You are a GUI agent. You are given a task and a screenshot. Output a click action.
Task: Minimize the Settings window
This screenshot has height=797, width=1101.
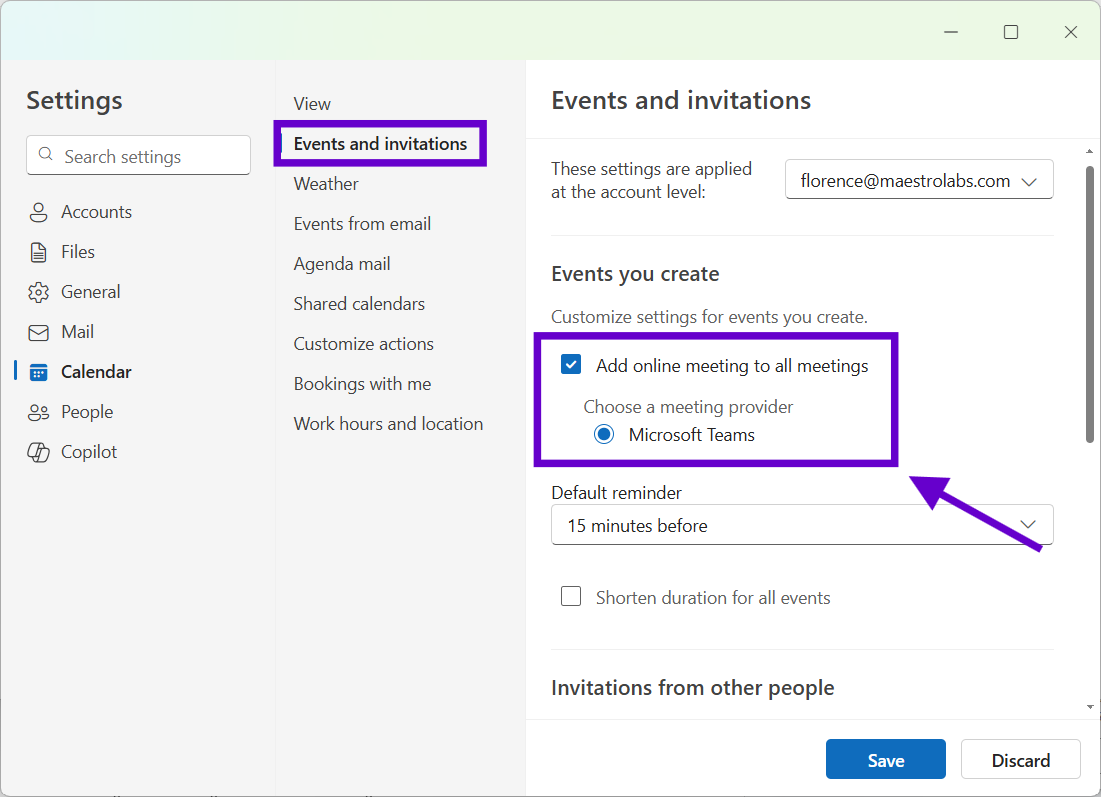(x=951, y=32)
